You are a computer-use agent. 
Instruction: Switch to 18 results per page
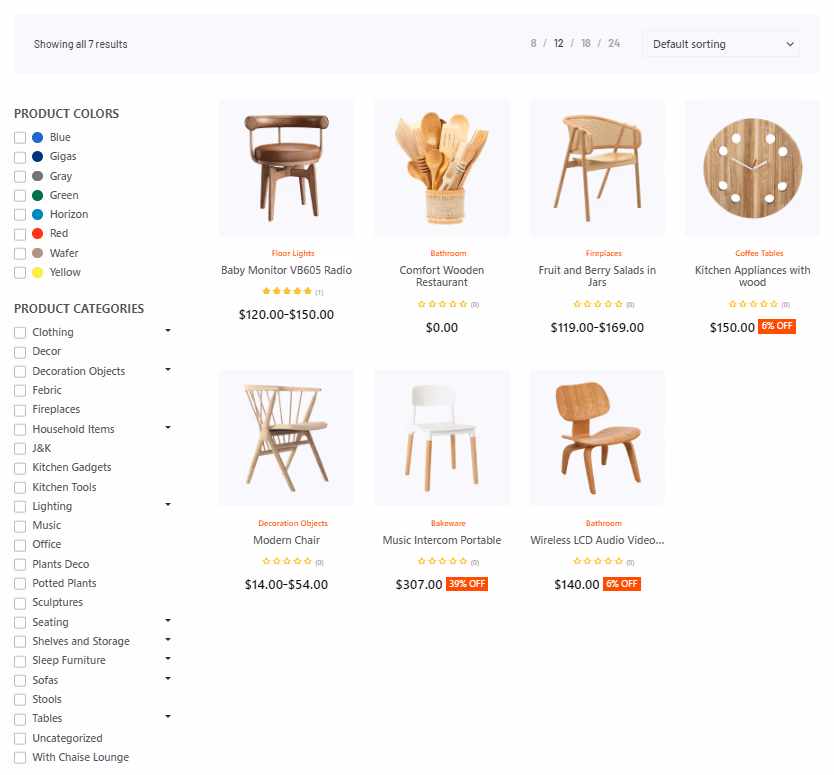click(x=586, y=43)
